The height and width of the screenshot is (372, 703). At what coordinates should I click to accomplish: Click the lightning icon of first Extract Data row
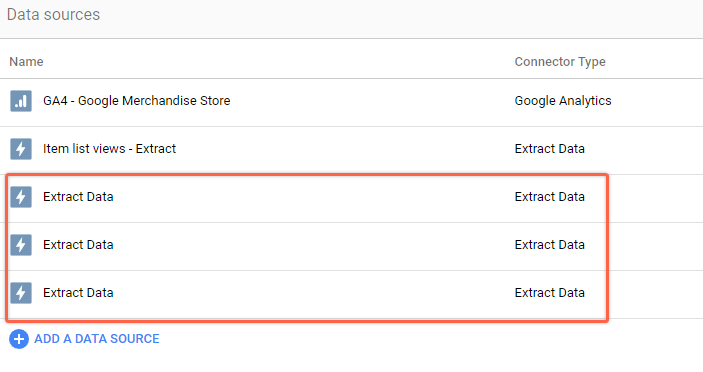point(21,197)
